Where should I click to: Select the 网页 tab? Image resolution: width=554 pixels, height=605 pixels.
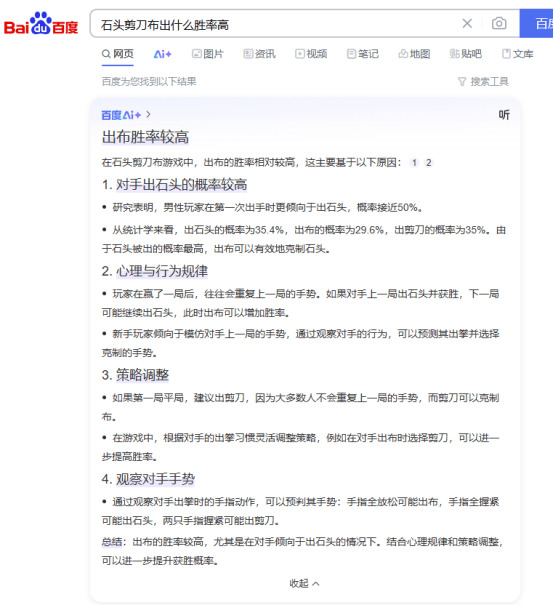pyautogui.click(x=118, y=54)
